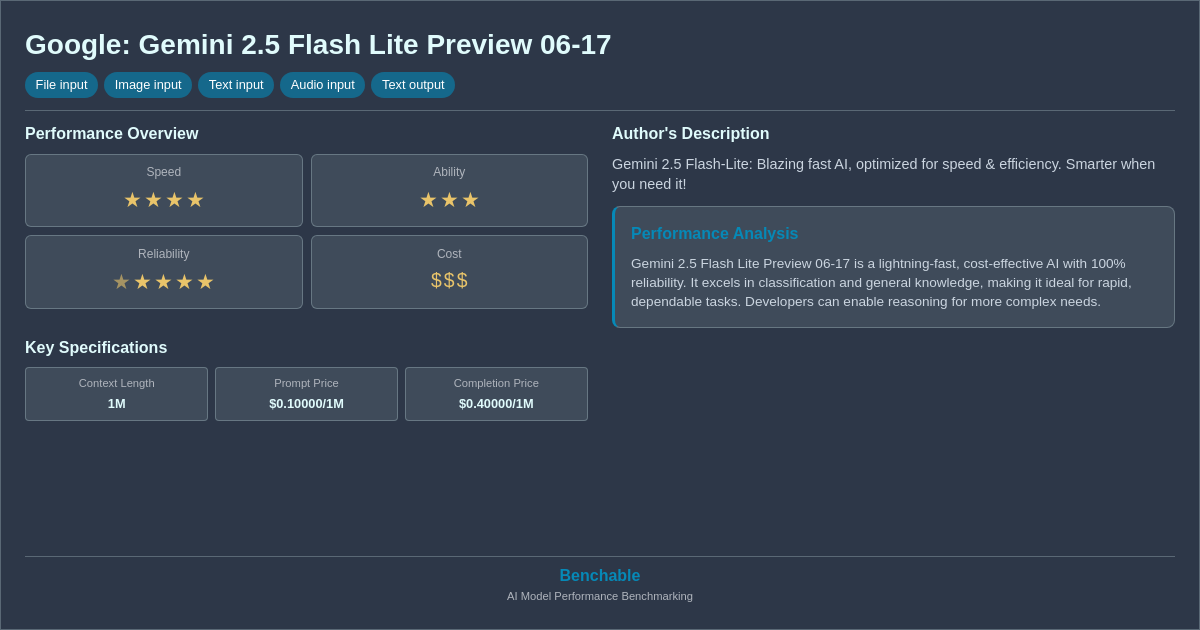Click the model title heading

tap(318, 45)
